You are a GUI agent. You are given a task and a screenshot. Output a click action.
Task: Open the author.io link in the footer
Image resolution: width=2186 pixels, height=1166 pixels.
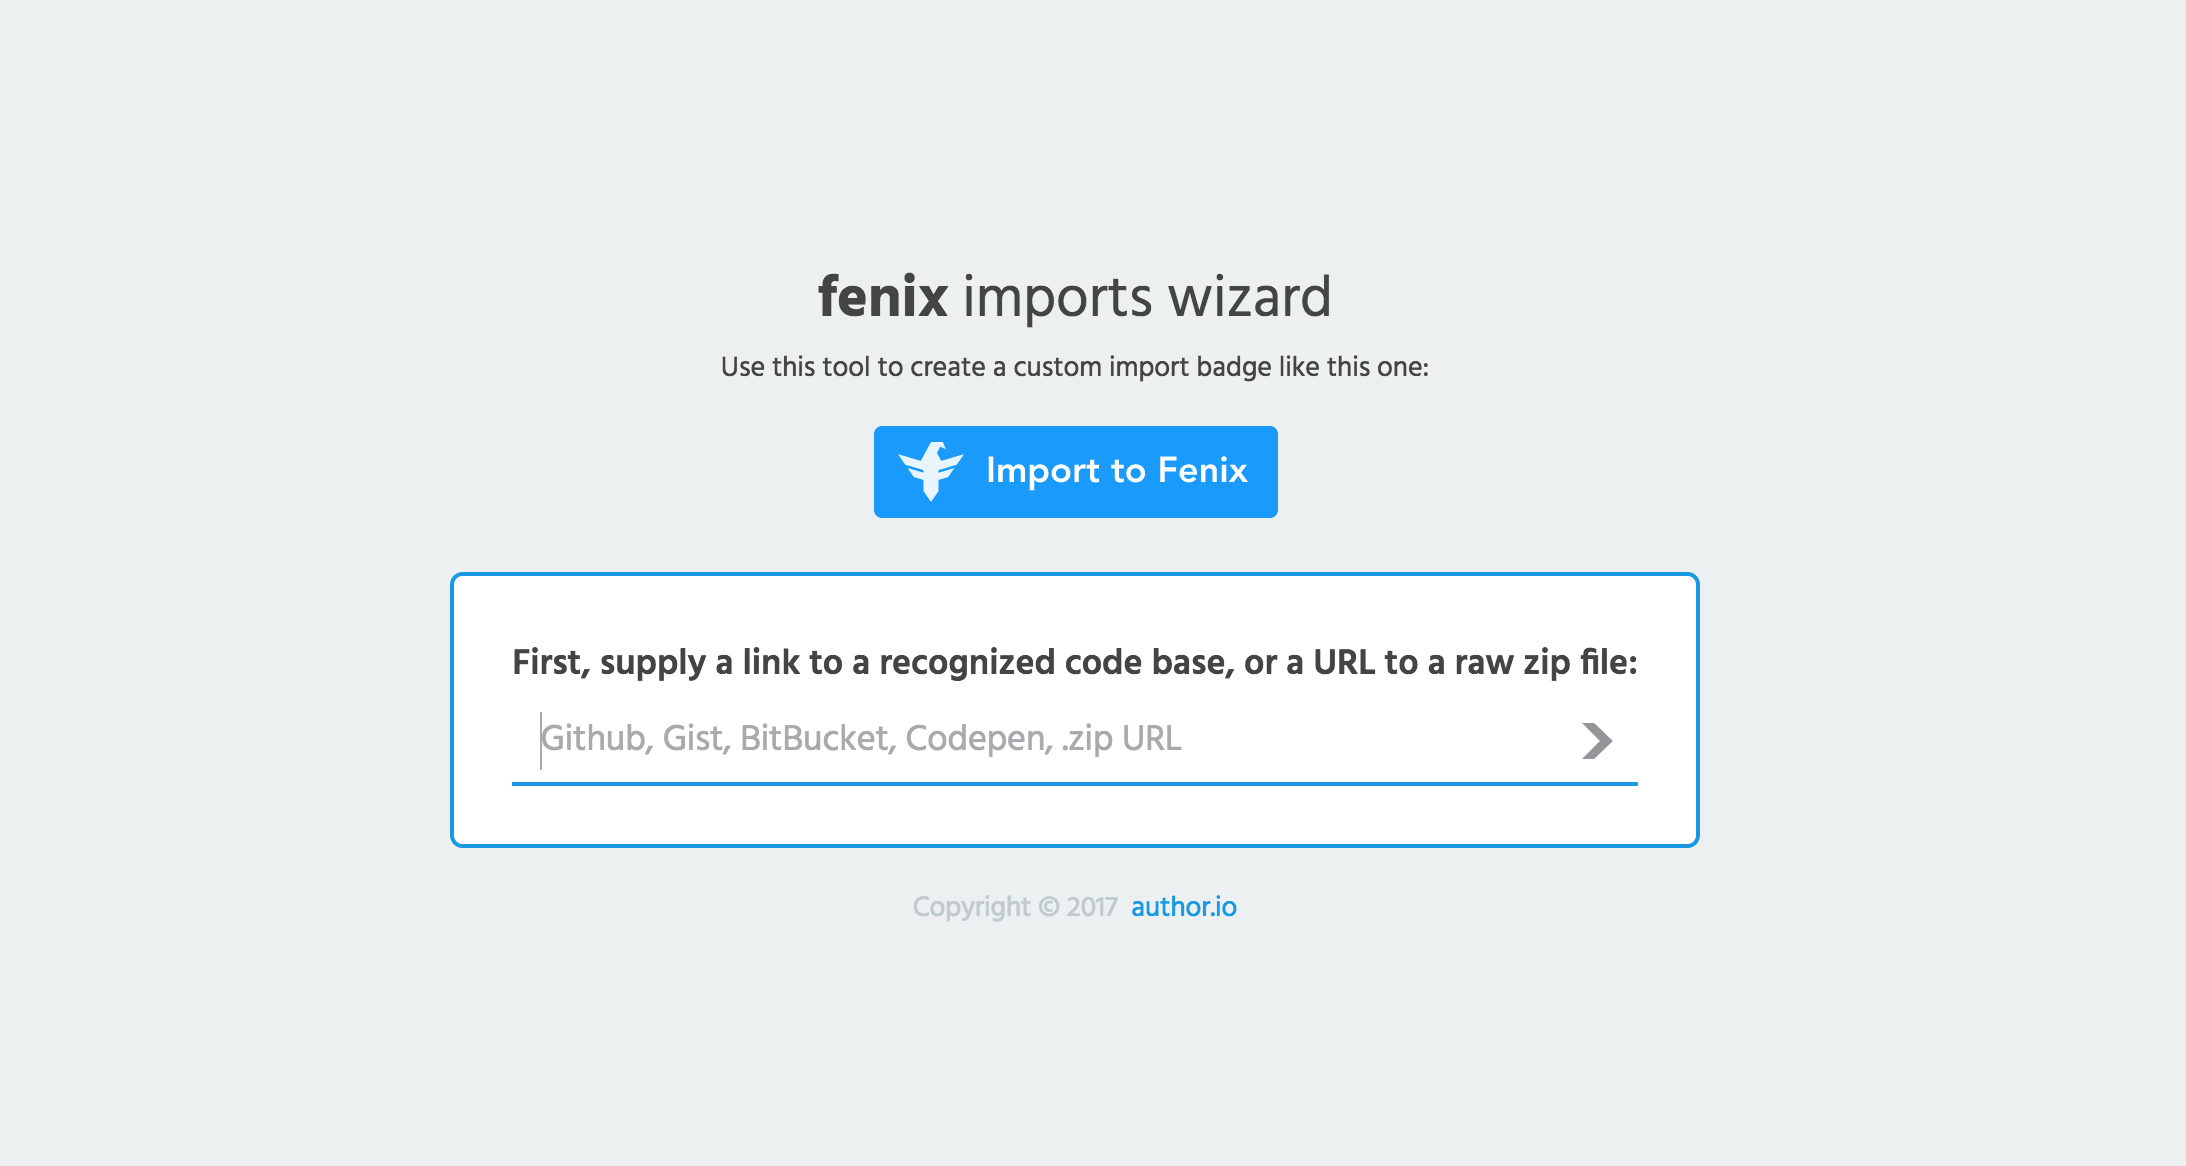[x=1184, y=906]
